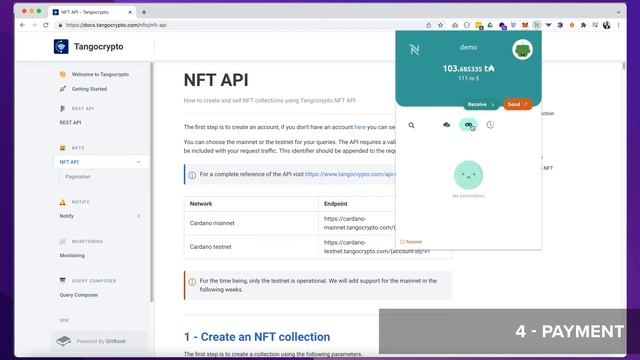Click the Receive button in wallet
The height and width of the screenshot is (360, 640).
tap(481, 104)
